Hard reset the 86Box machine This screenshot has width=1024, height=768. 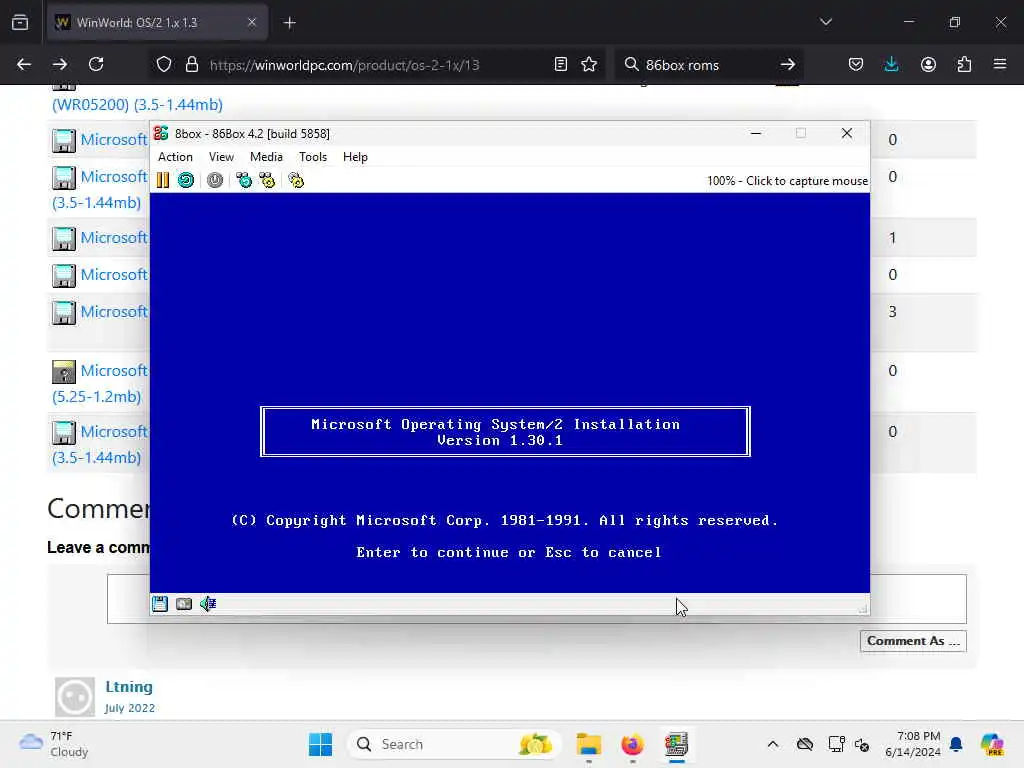click(x=186, y=180)
